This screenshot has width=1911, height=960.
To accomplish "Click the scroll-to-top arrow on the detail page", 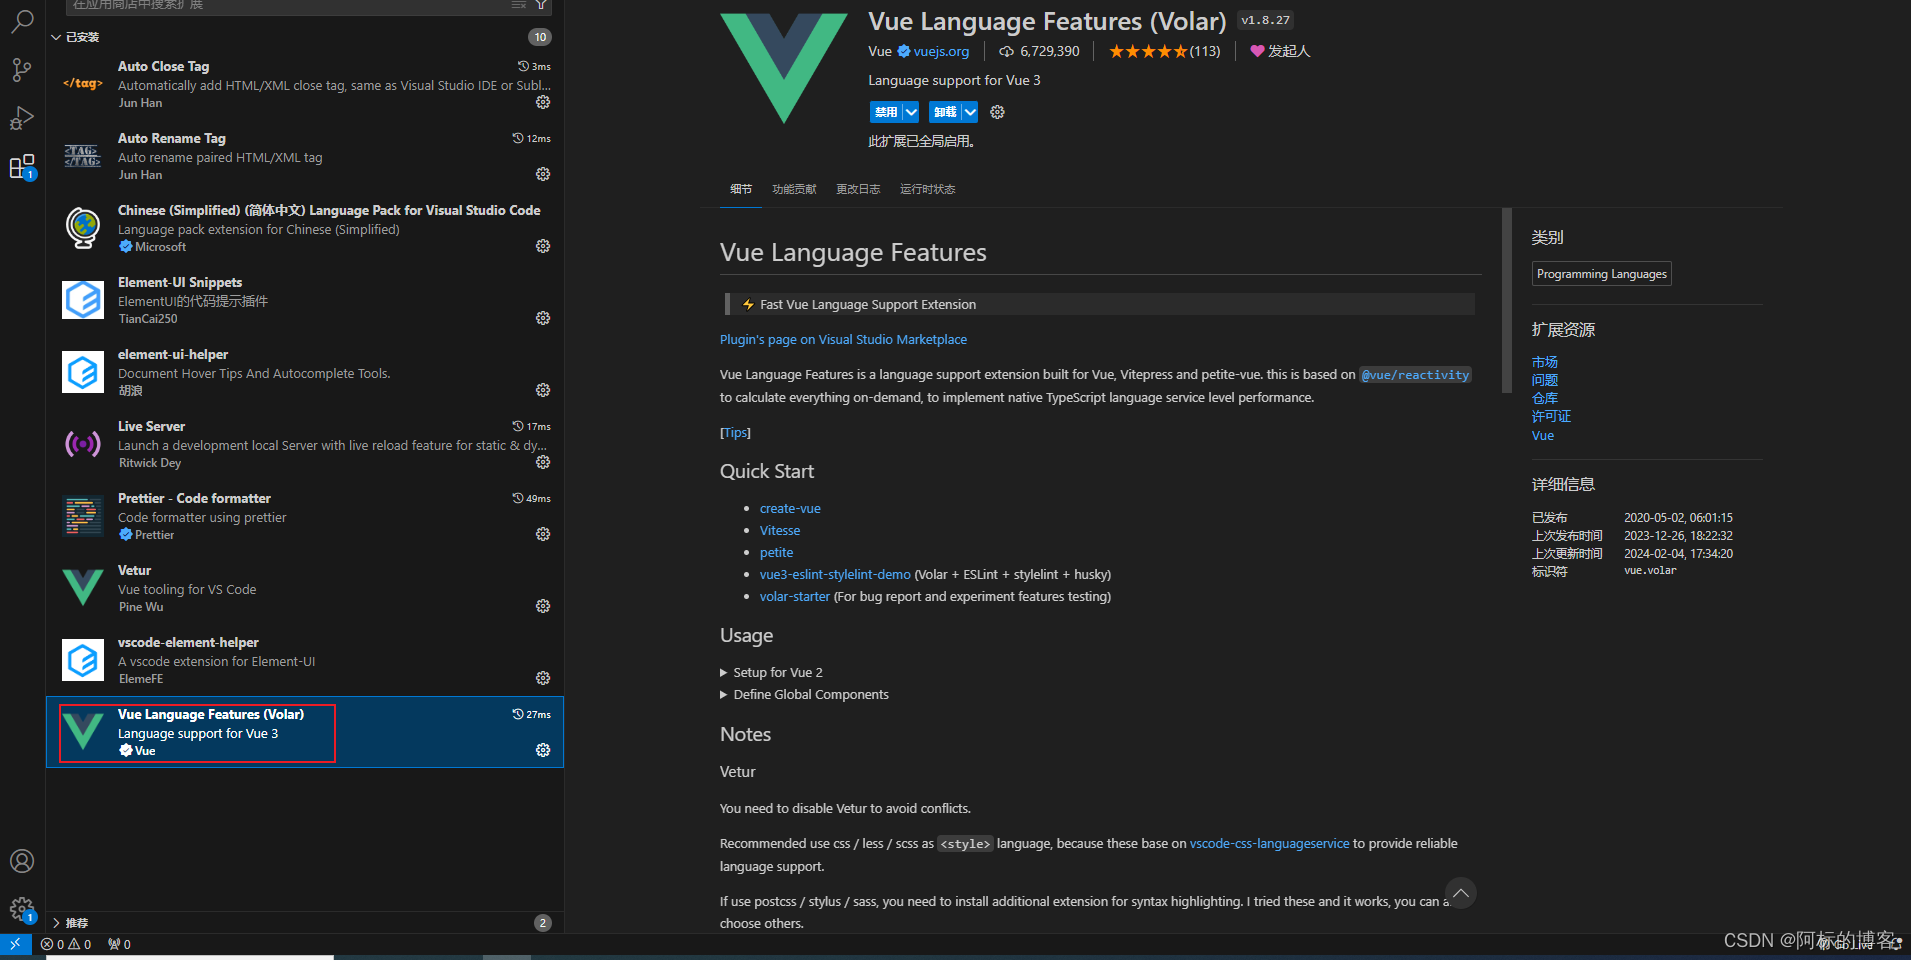I will pyautogui.click(x=1460, y=893).
